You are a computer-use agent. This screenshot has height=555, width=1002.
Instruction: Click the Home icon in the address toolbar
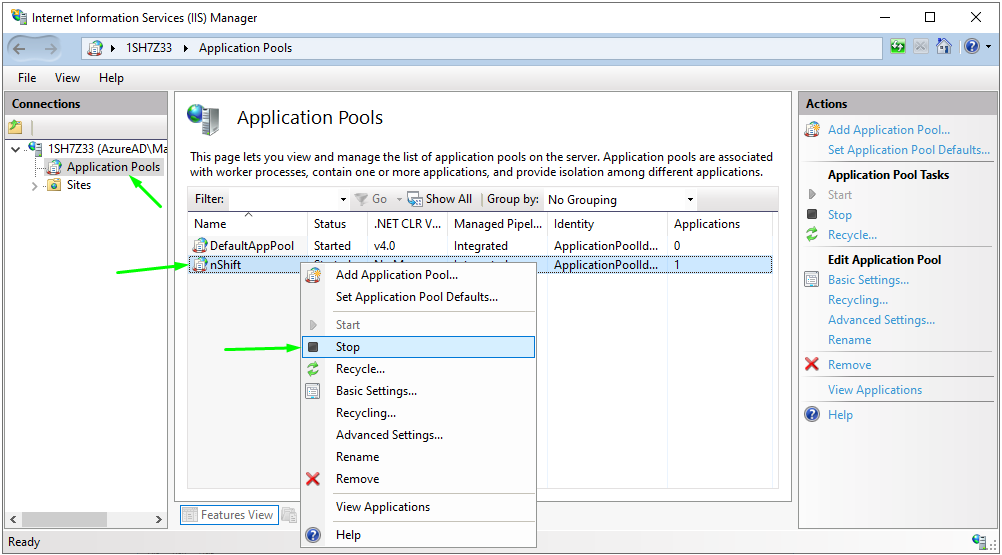943,47
